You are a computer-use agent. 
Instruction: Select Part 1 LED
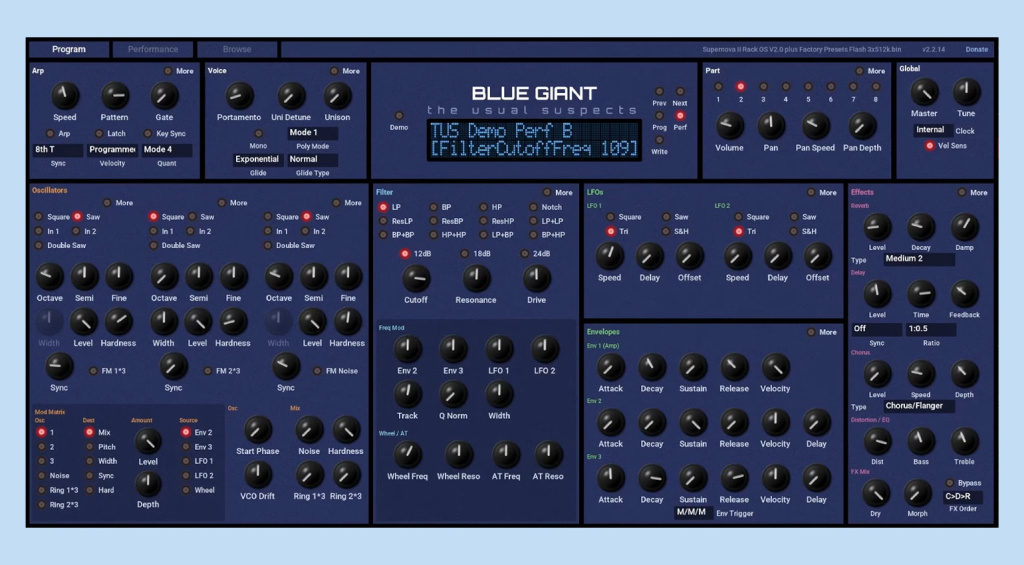click(x=718, y=86)
